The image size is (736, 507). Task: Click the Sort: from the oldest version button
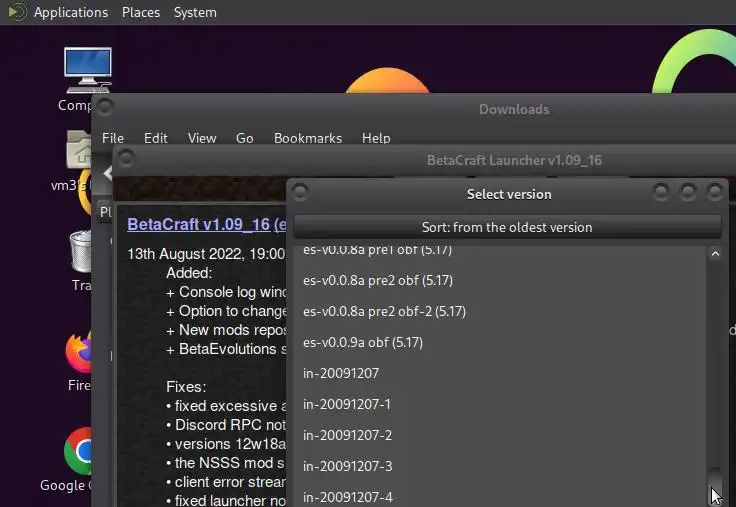(x=507, y=227)
